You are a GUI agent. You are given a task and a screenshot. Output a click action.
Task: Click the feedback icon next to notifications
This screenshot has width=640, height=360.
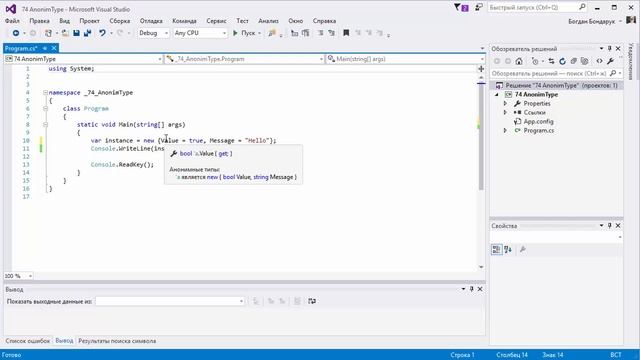(x=479, y=7)
